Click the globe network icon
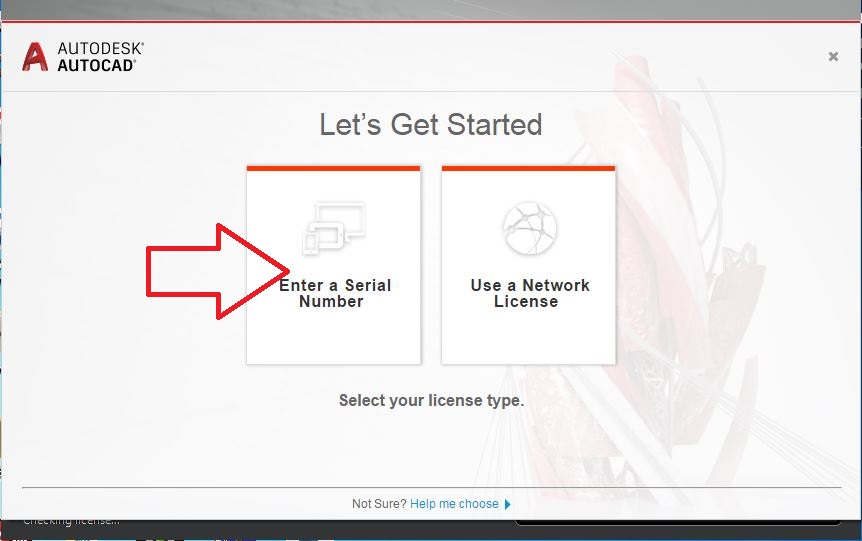This screenshot has height=541, width=862. pyautogui.click(x=529, y=228)
